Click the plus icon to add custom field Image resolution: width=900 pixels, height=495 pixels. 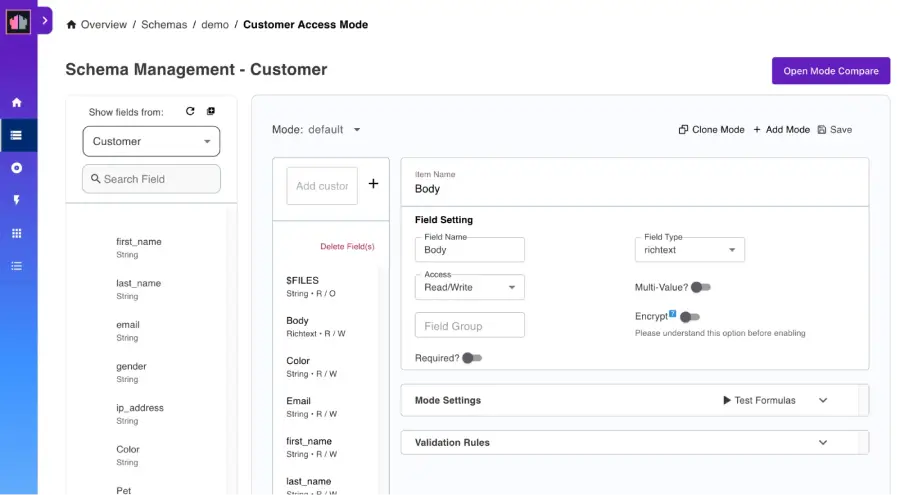point(373,183)
